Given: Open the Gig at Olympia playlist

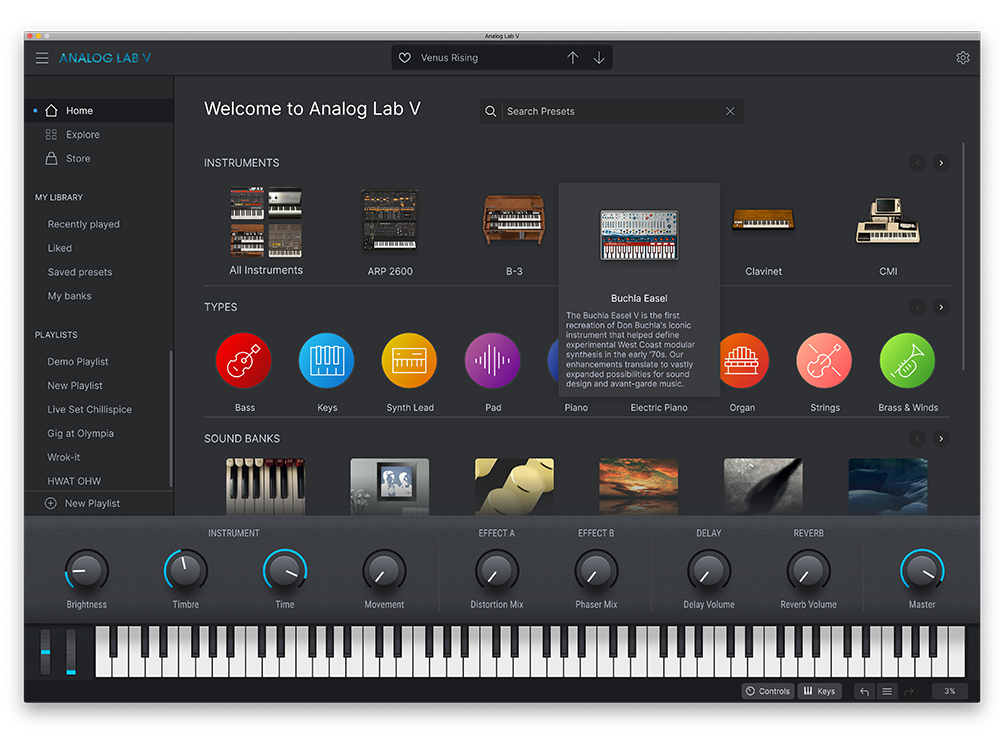Looking at the screenshot, I should [80, 433].
